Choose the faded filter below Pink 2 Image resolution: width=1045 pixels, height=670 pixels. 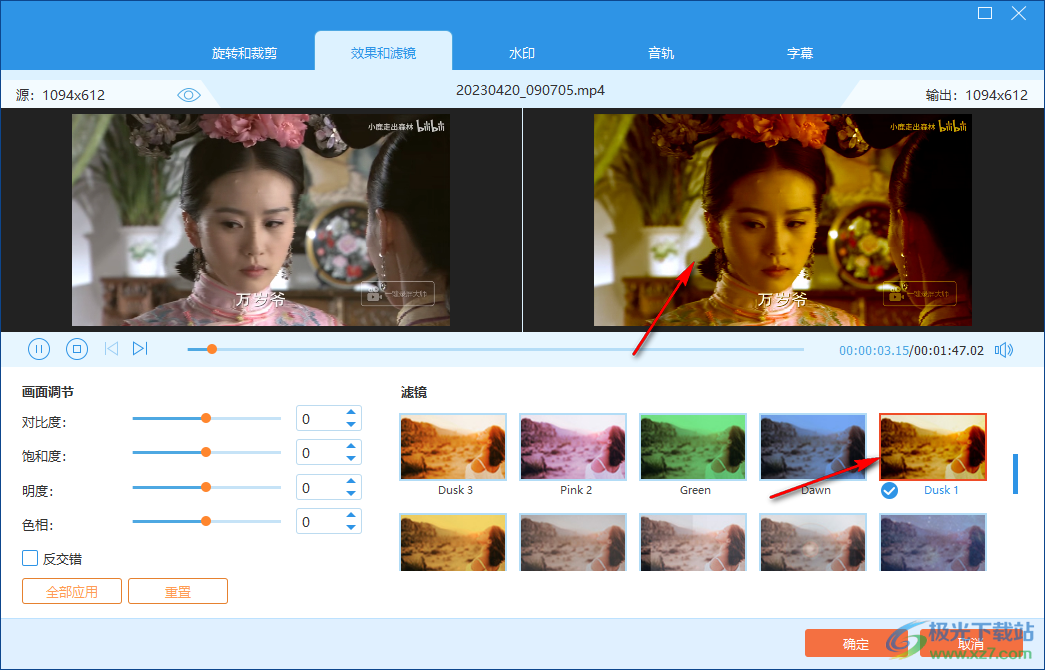coord(573,542)
